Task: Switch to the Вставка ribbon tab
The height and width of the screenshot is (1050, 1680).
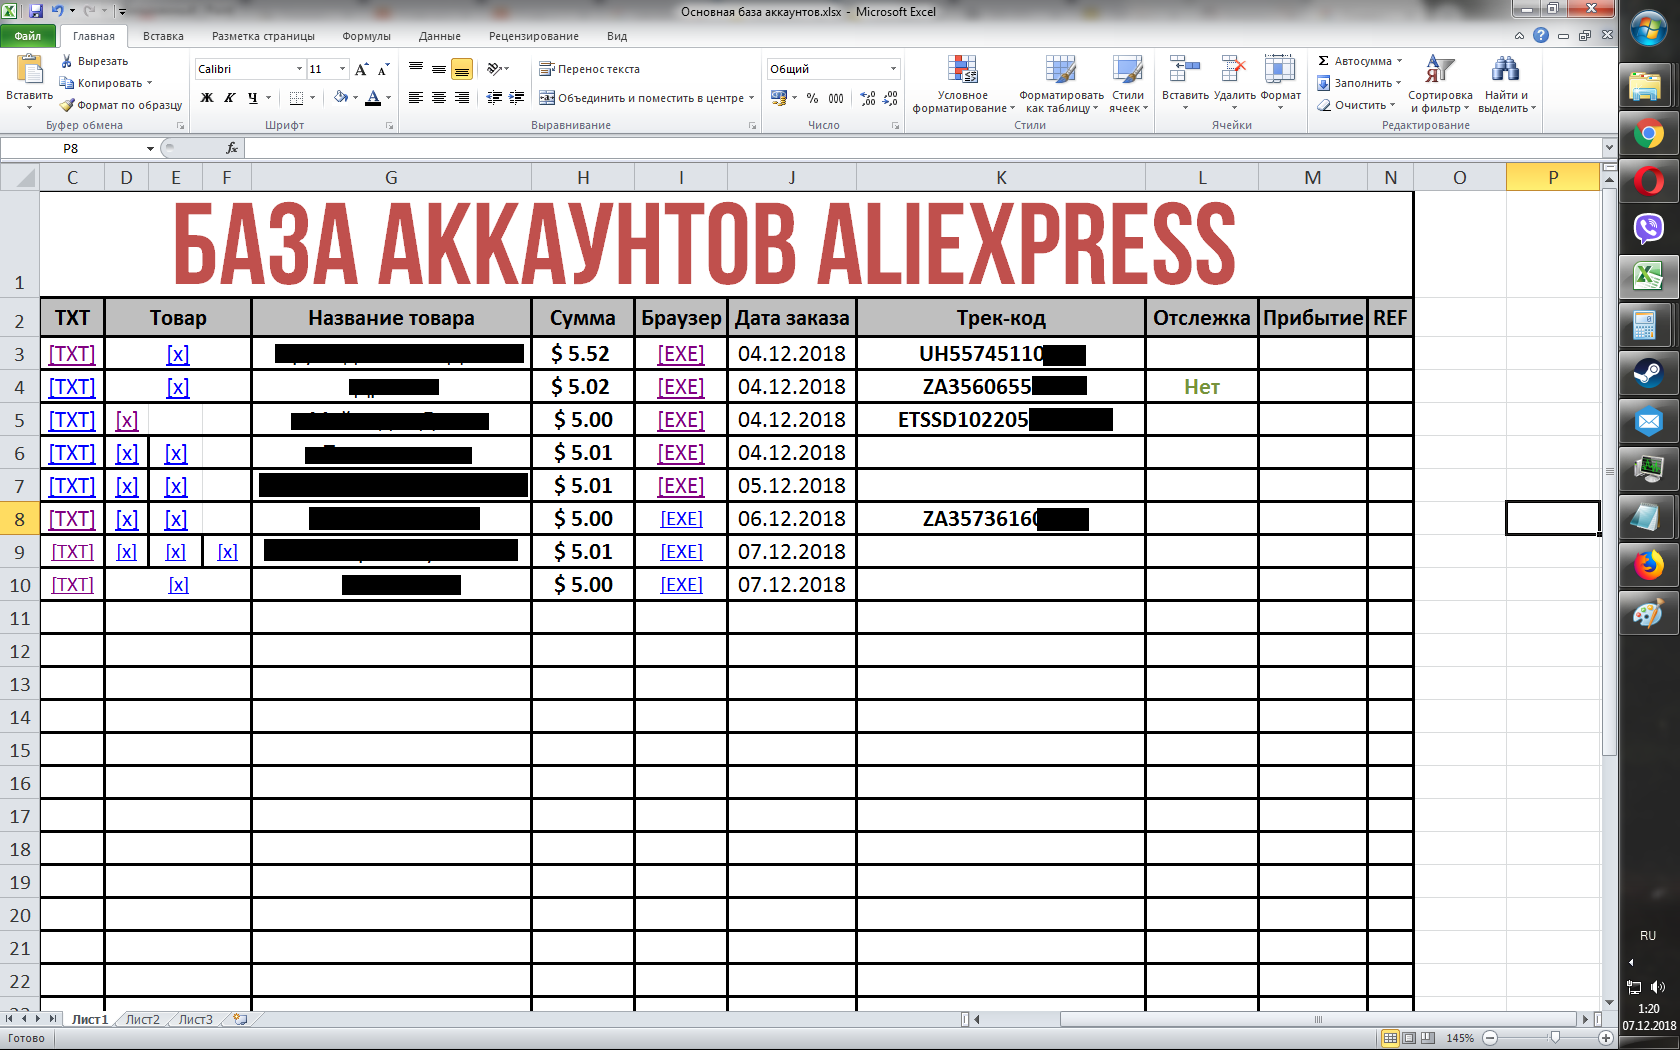Action: [x=163, y=36]
